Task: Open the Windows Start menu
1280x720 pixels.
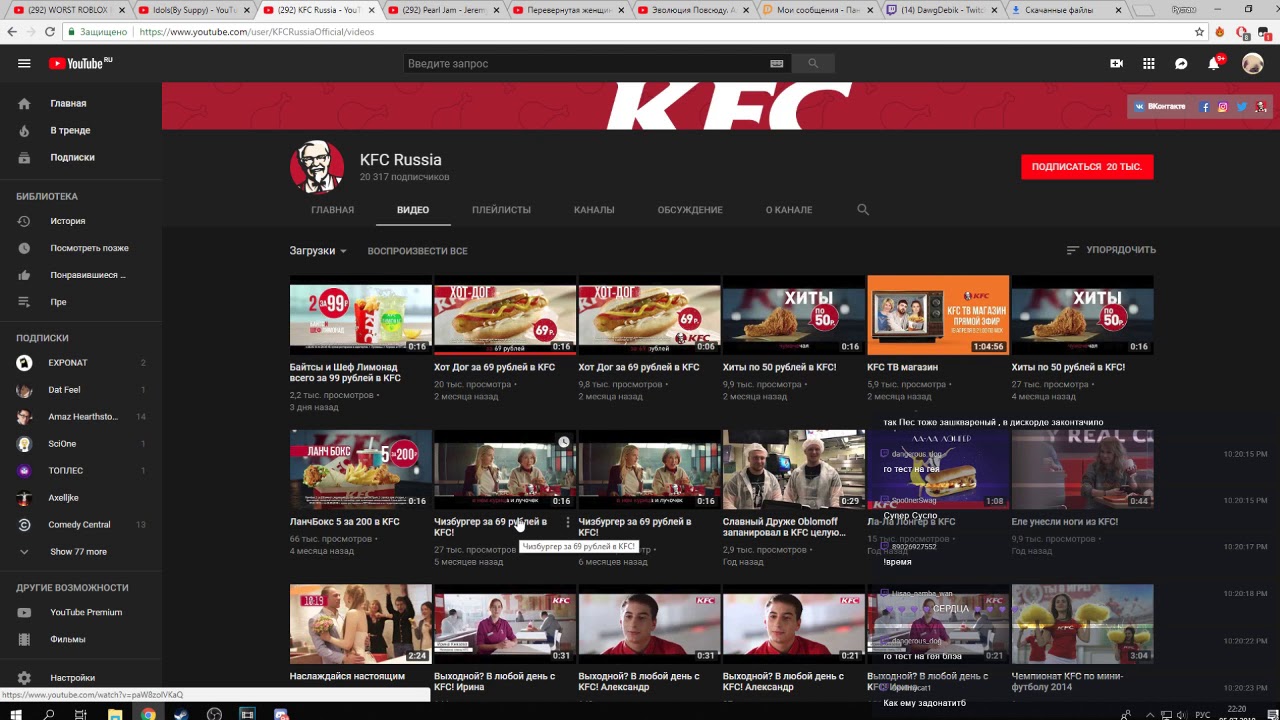Action: click(16, 714)
